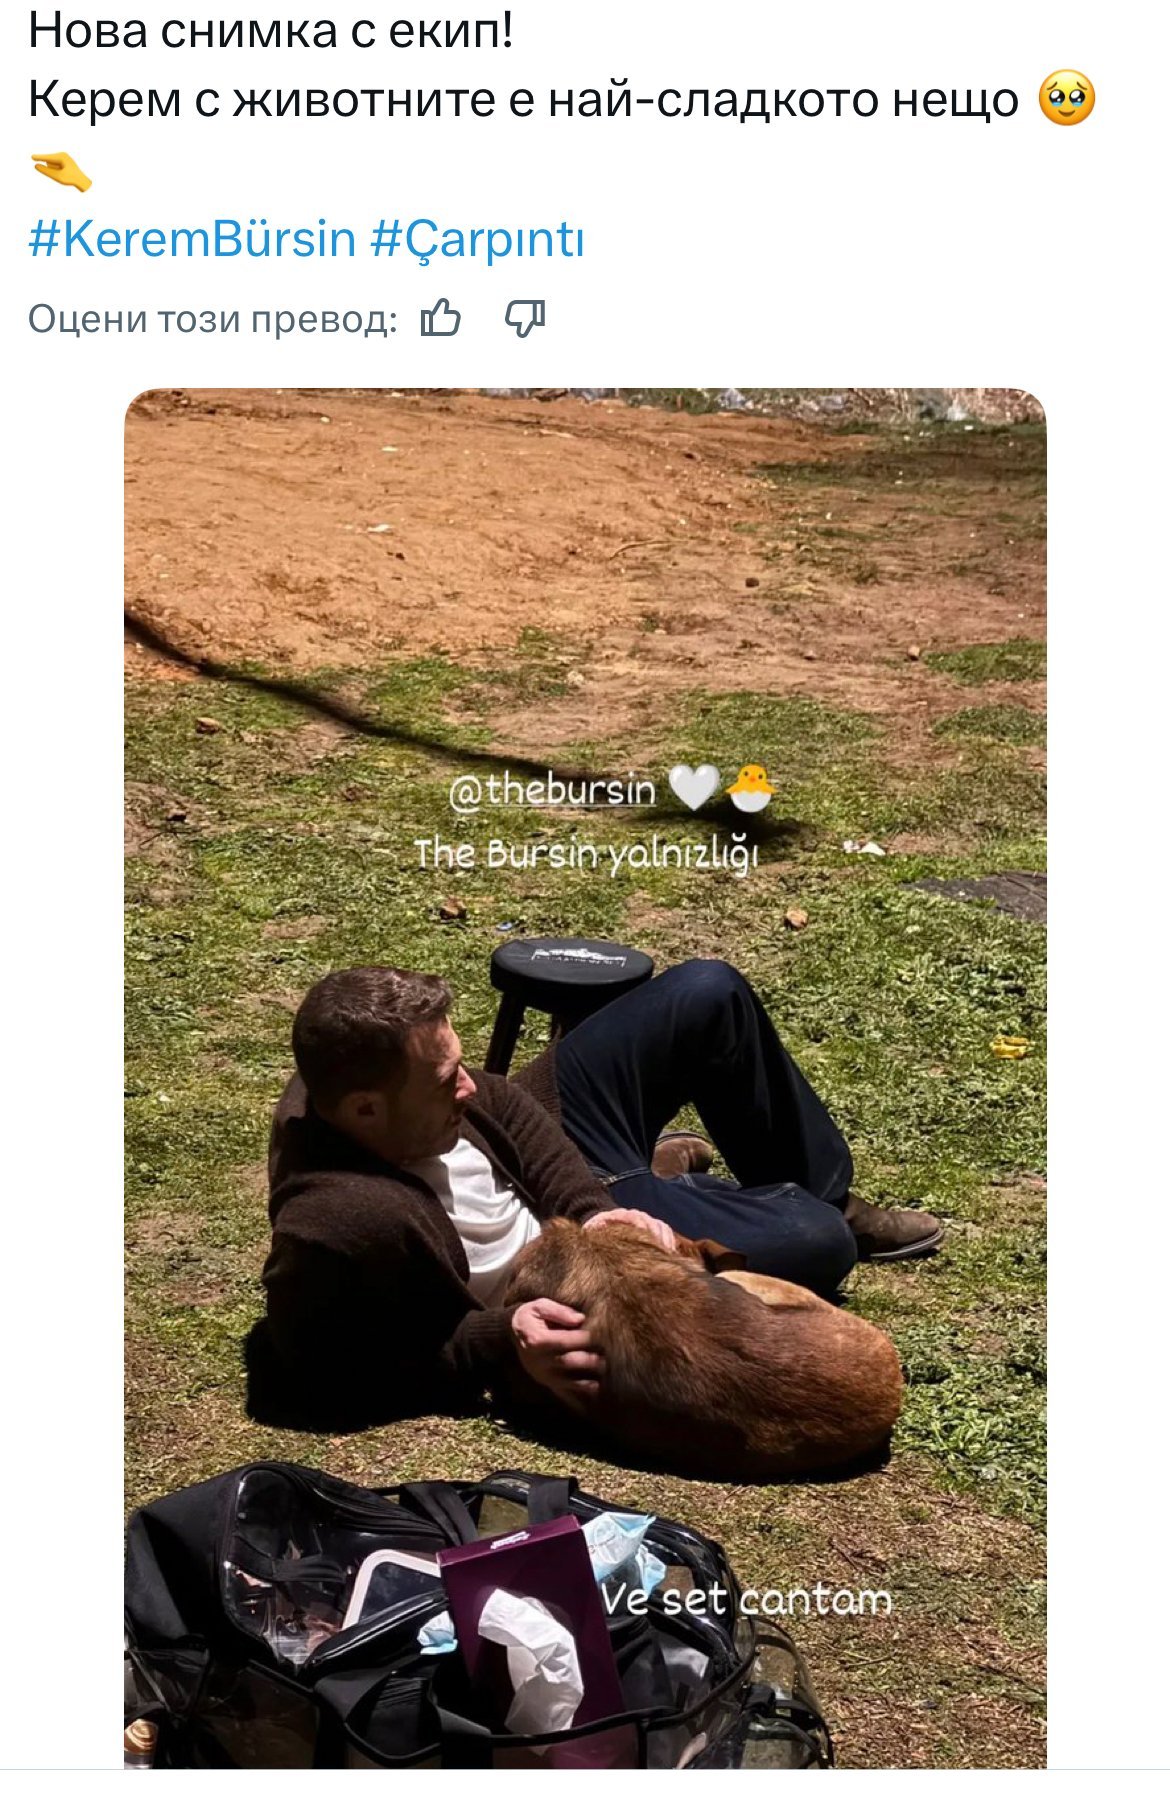Click the "Ve set cantam" caption
The image size is (1170, 1794).
[x=746, y=1599]
